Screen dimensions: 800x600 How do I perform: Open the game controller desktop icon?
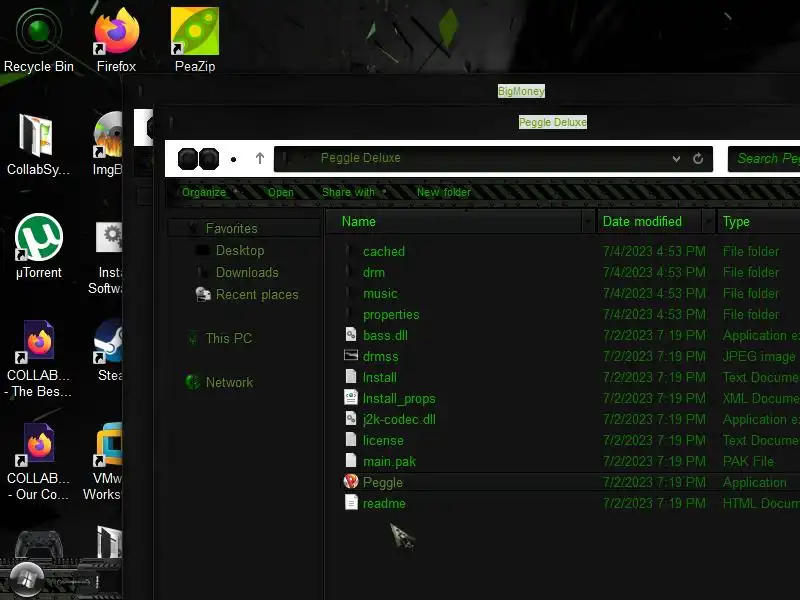[x=39, y=545]
